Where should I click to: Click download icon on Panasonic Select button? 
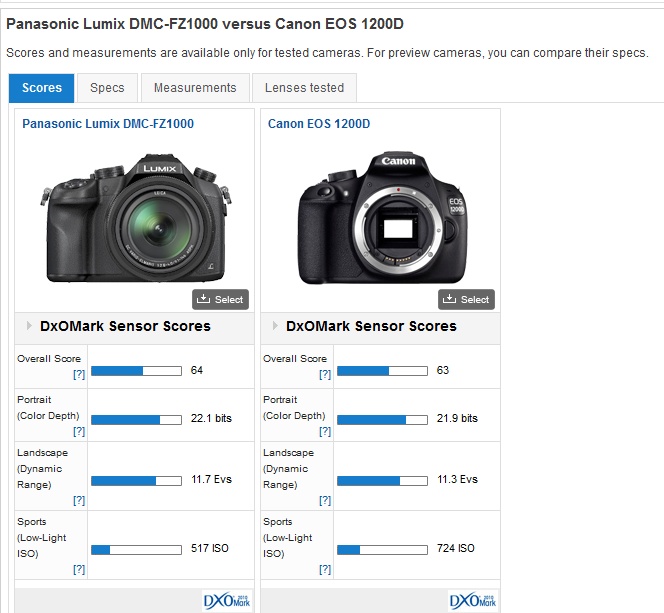[203, 298]
